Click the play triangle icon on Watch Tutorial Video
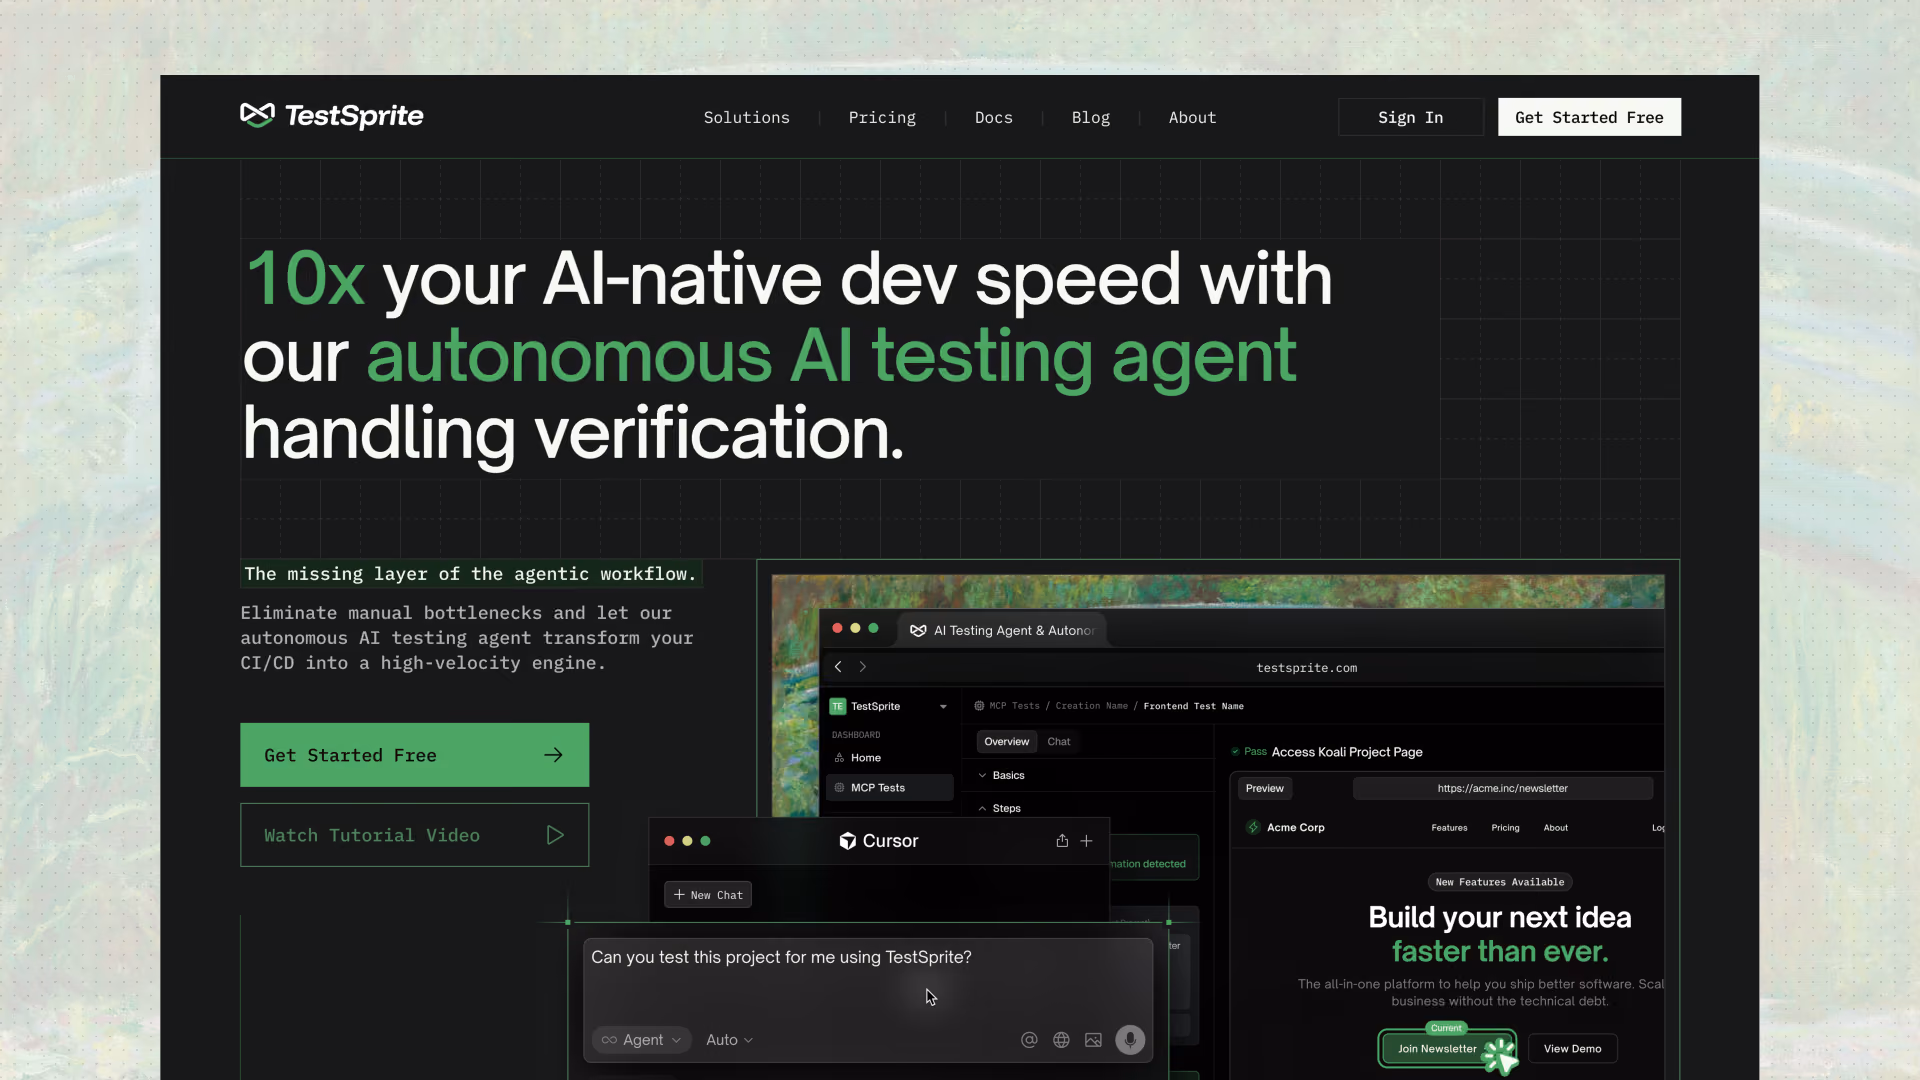1920x1080 pixels. pos(555,835)
